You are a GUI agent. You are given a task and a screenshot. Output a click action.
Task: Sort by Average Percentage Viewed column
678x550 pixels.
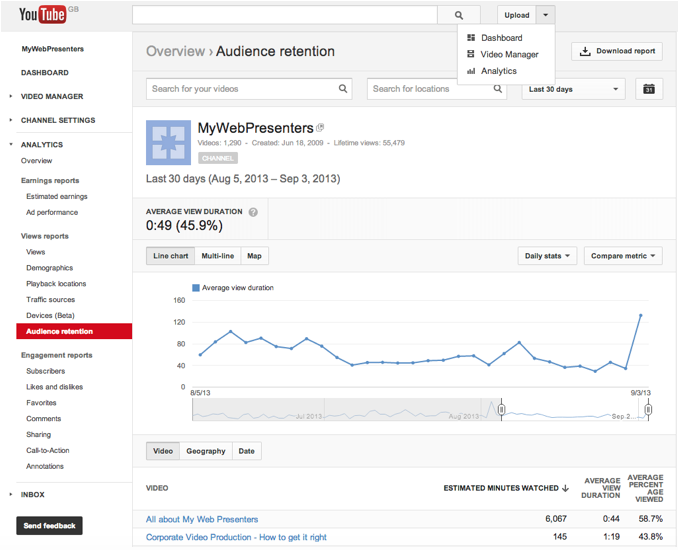coord(646,488)
